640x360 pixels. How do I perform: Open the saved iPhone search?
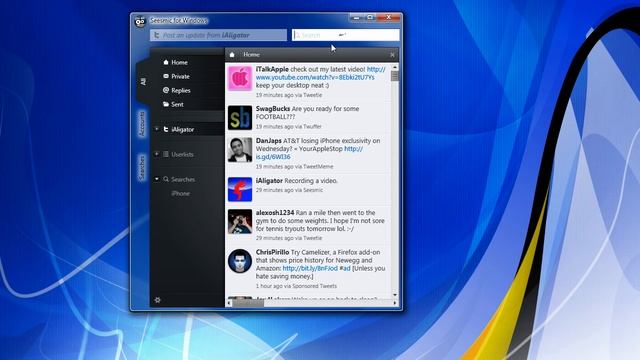click(180, 193)
